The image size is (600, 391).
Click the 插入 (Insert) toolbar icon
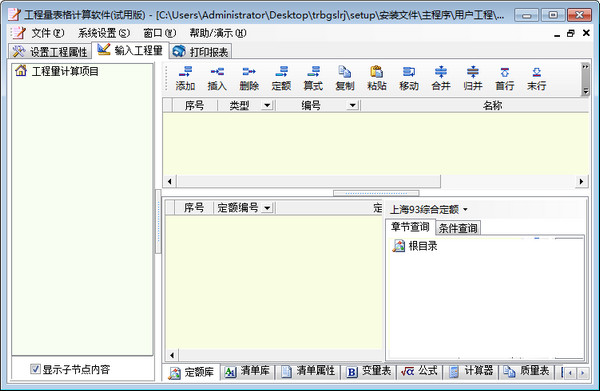pos(217,78)
